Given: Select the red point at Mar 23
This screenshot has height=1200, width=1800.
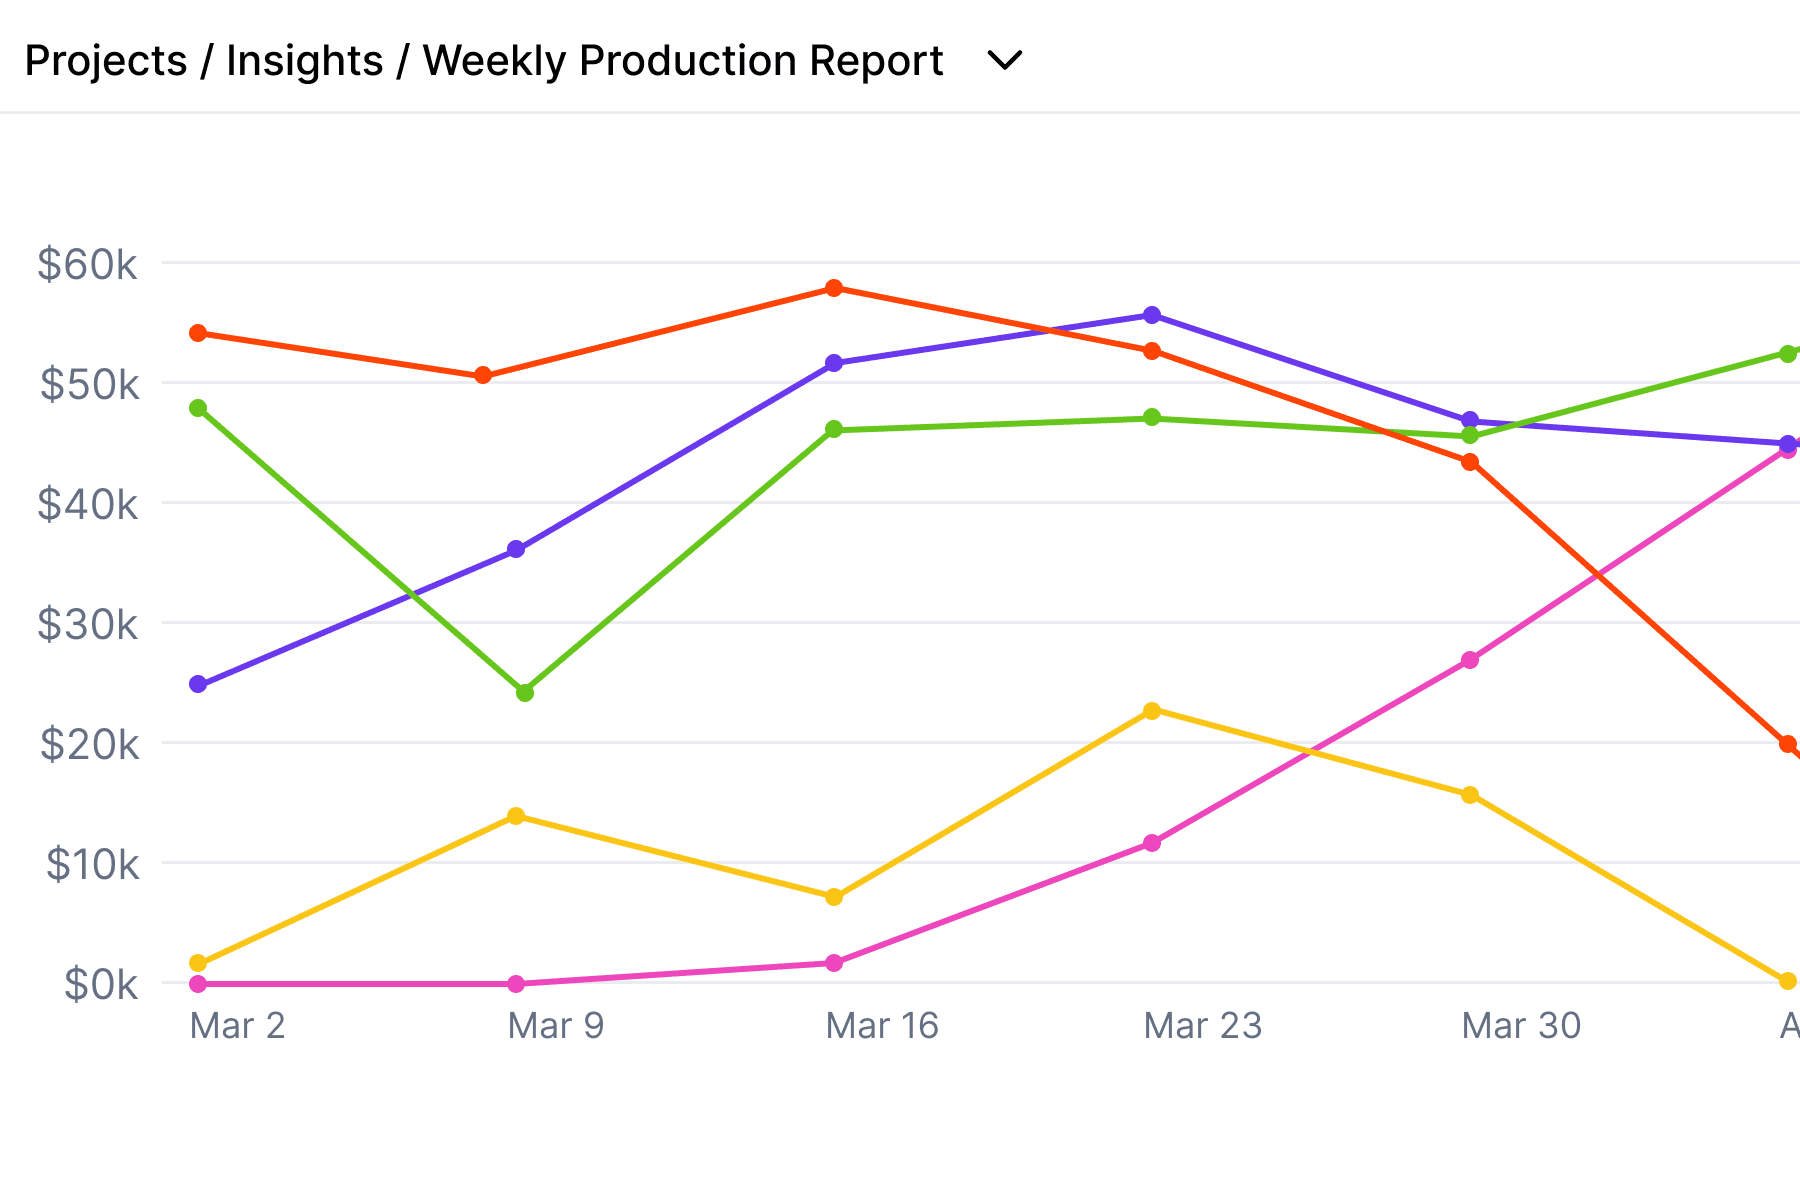Looking at the screenshot, I should 1152,351.
